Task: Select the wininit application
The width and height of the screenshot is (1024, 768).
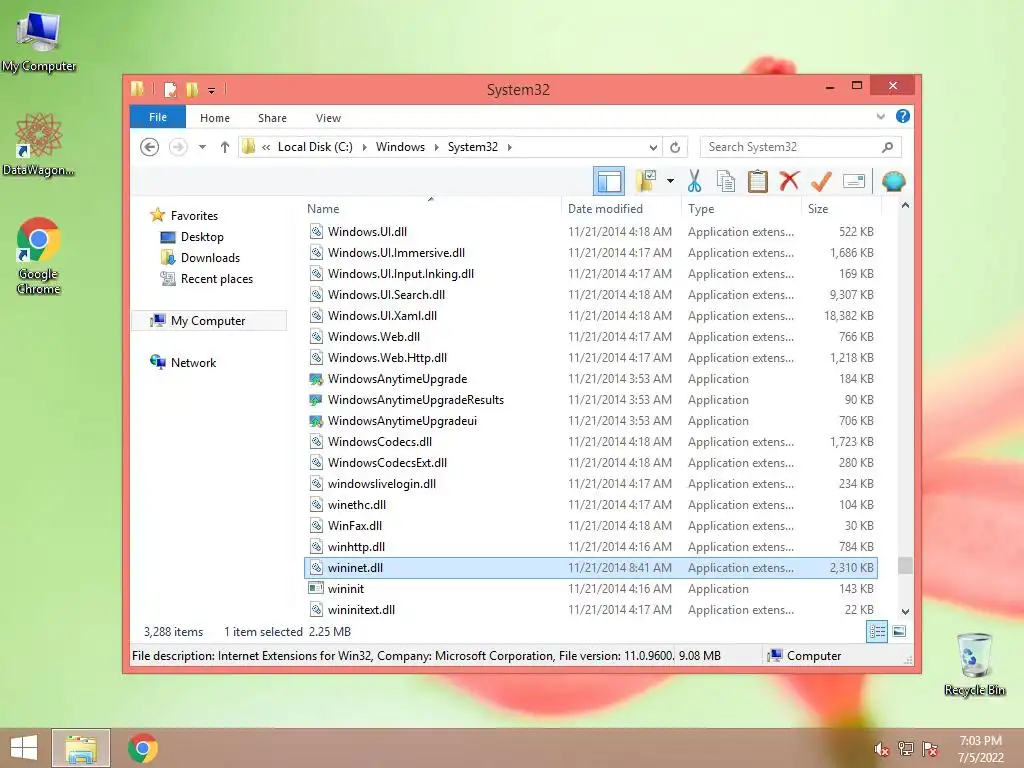Action: 591,588
